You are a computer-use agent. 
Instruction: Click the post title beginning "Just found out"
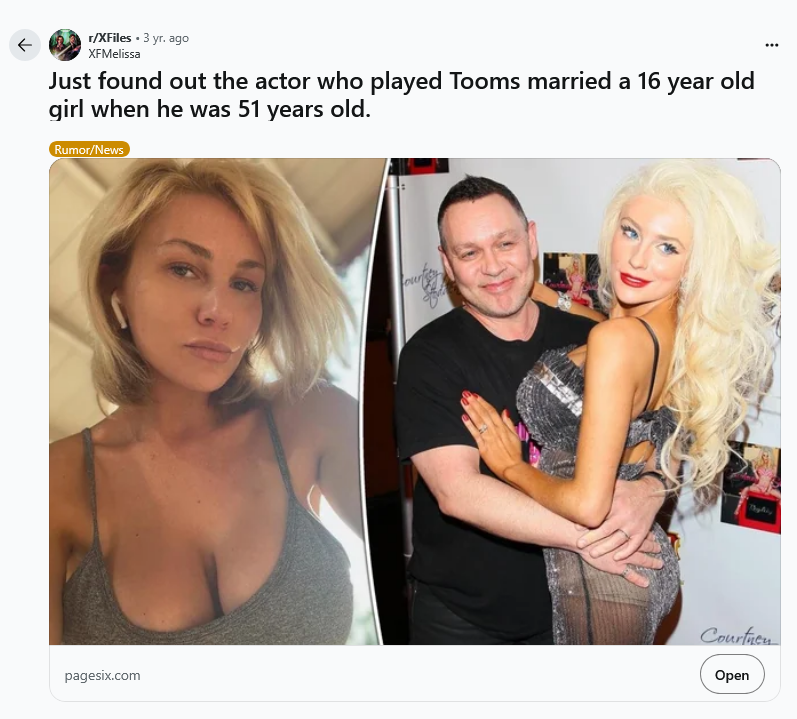(x=401, y=95)
